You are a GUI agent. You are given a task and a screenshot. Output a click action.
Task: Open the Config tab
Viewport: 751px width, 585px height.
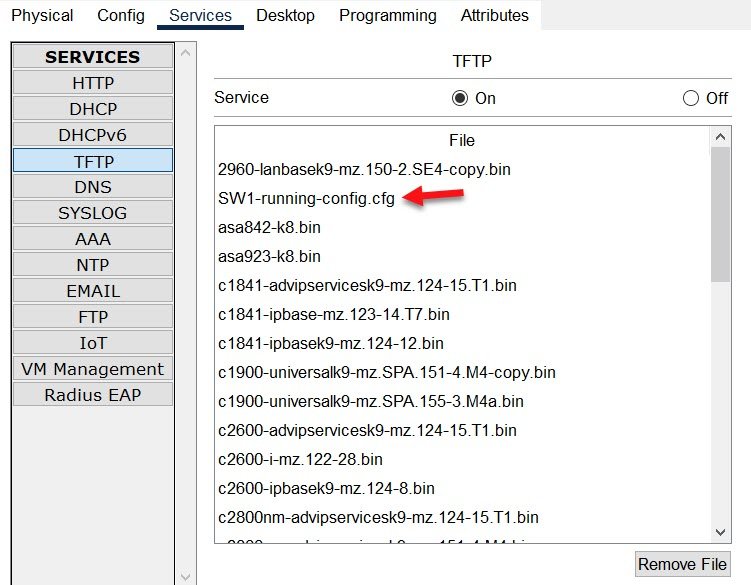coord(121,15)
